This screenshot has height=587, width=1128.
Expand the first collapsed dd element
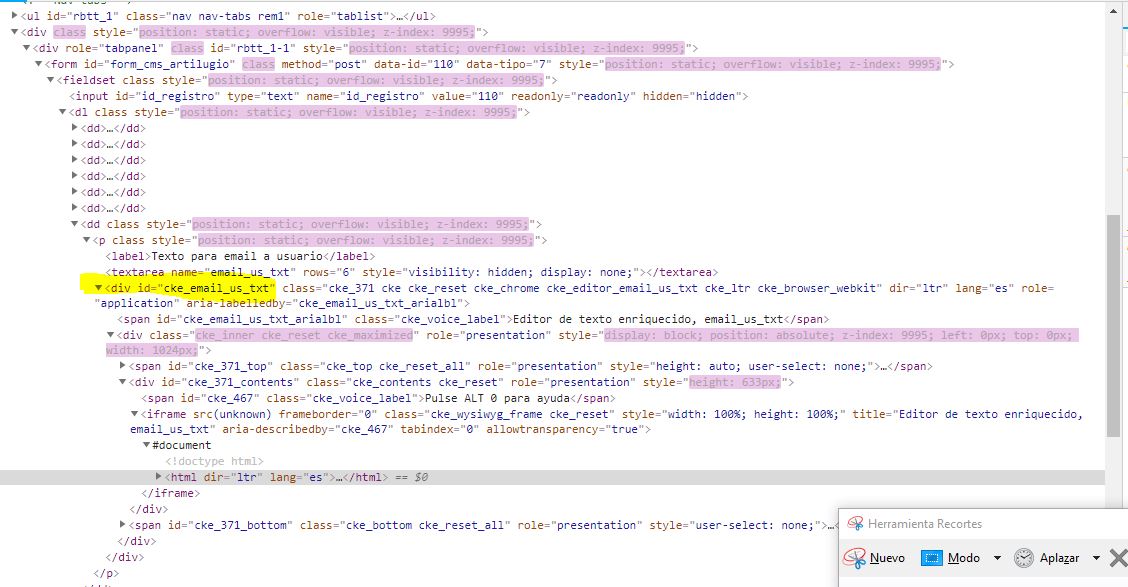pyautogui.click(x=73, y=127)
